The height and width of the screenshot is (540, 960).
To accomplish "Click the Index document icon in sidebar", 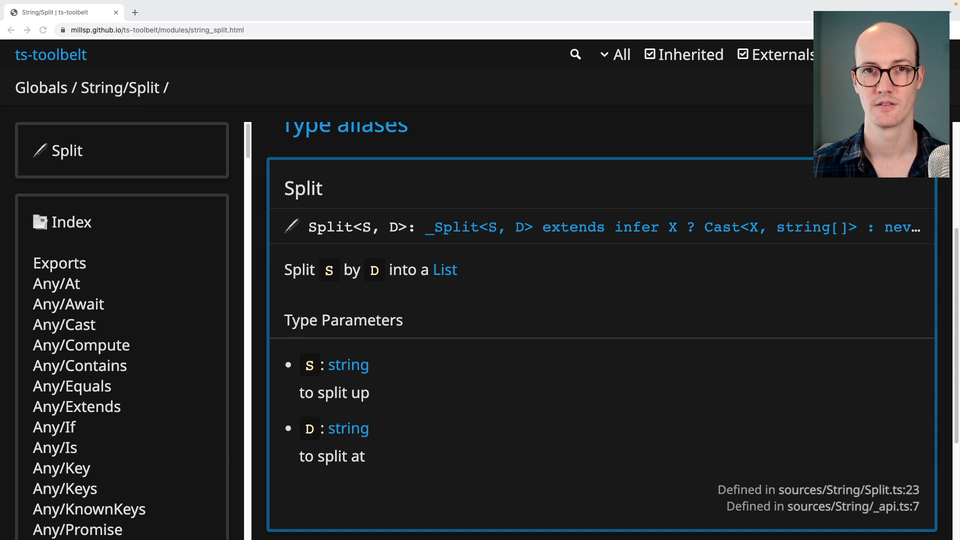I will tap(40, 222).
